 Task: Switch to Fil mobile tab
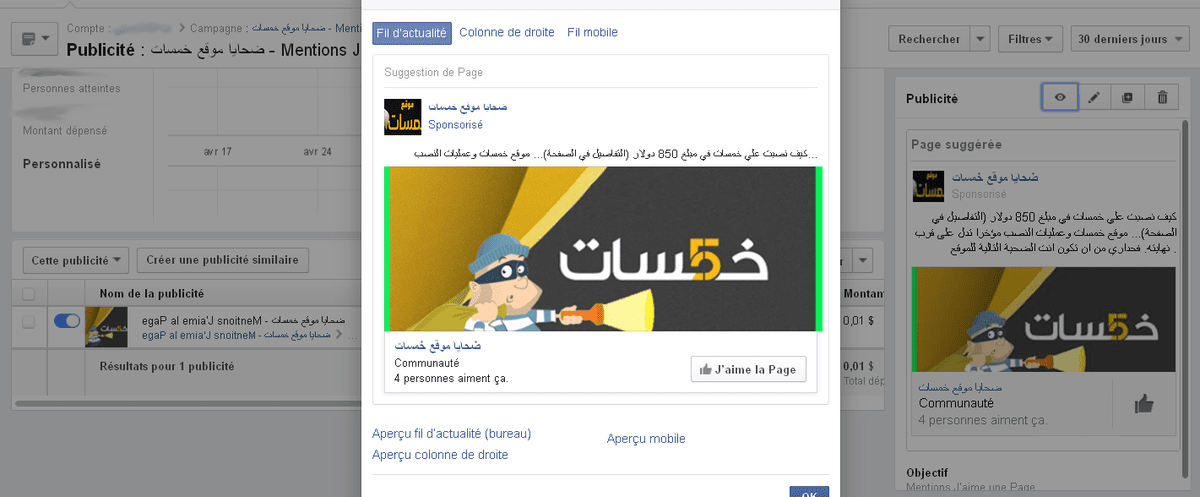pyautogui.click(x=592, y=32)
